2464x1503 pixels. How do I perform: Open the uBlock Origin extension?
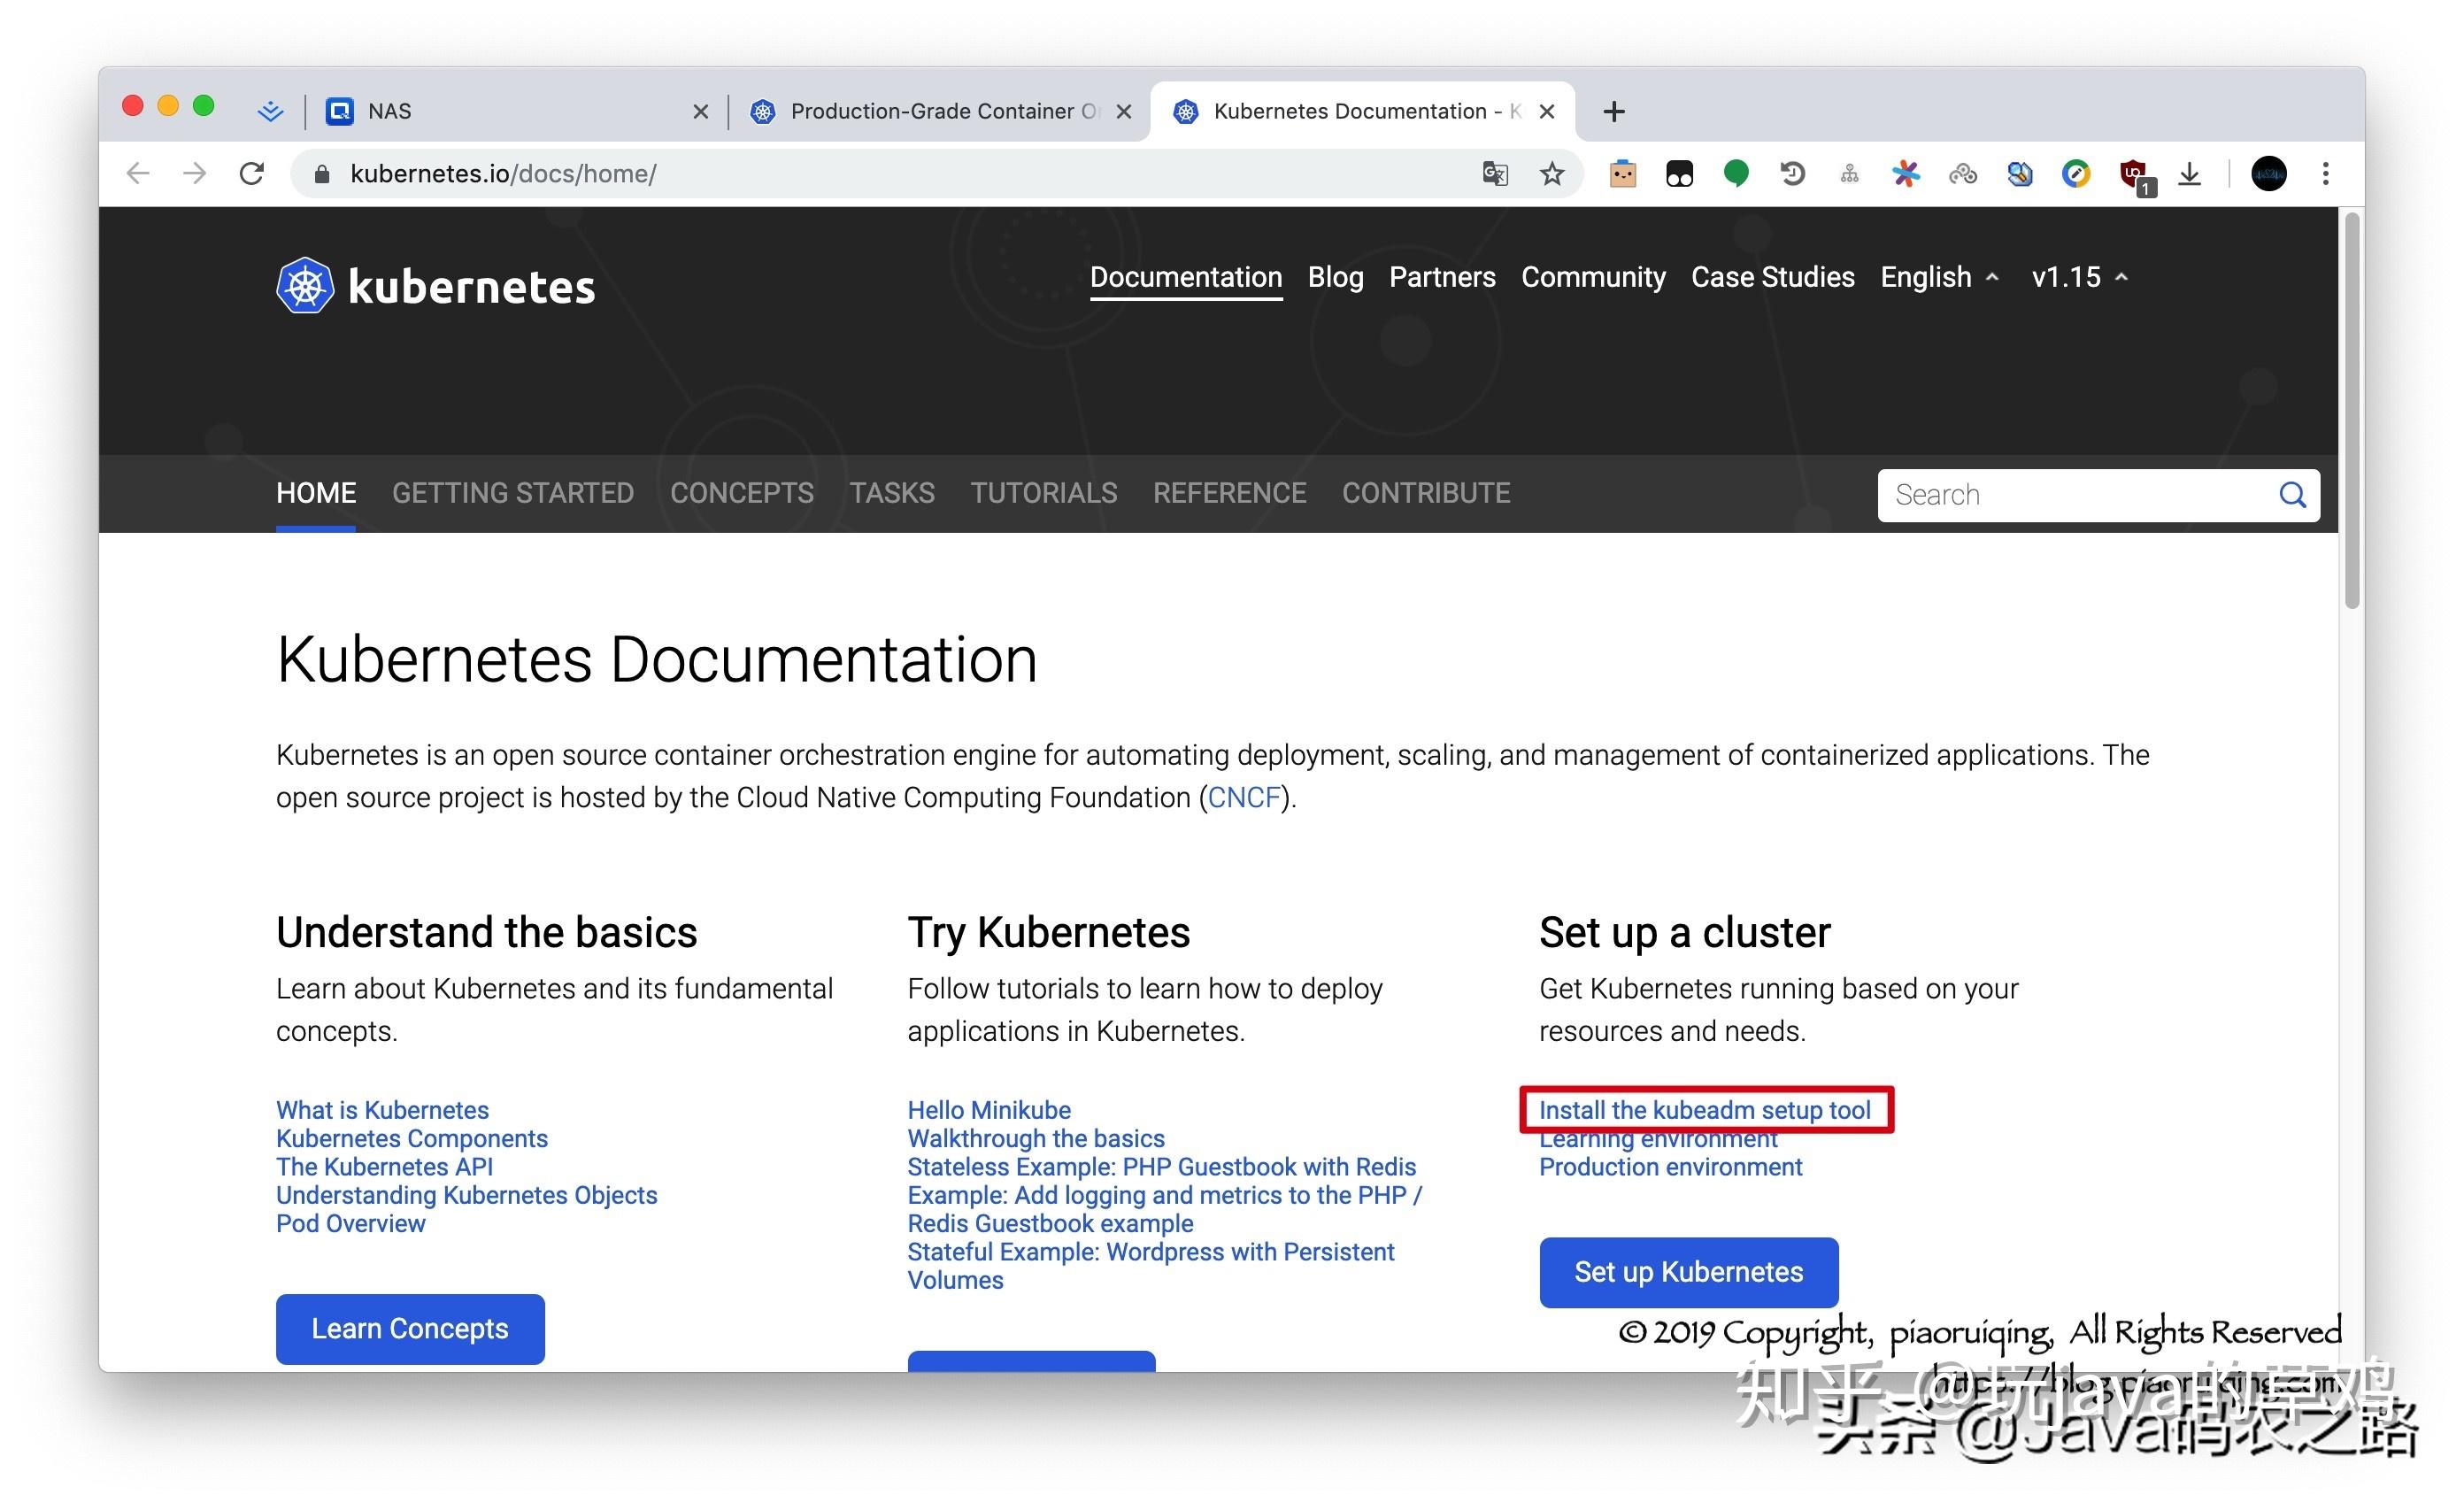pos(2135,173)
